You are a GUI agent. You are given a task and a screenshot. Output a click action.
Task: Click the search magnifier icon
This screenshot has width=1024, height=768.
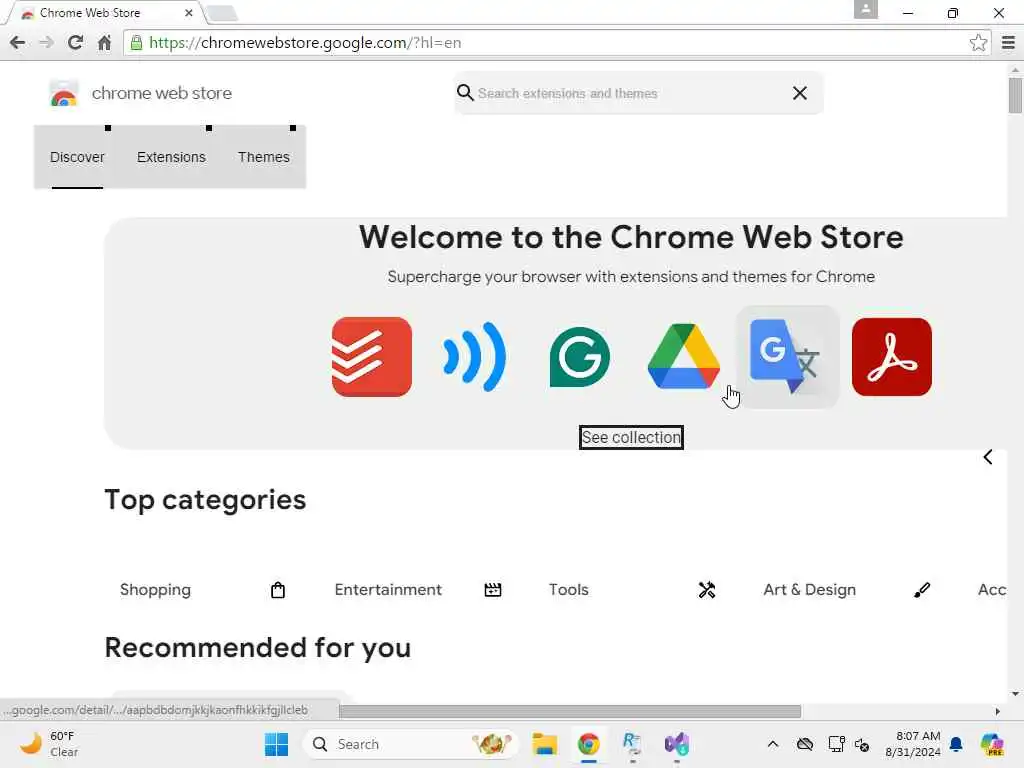[465, 93]
